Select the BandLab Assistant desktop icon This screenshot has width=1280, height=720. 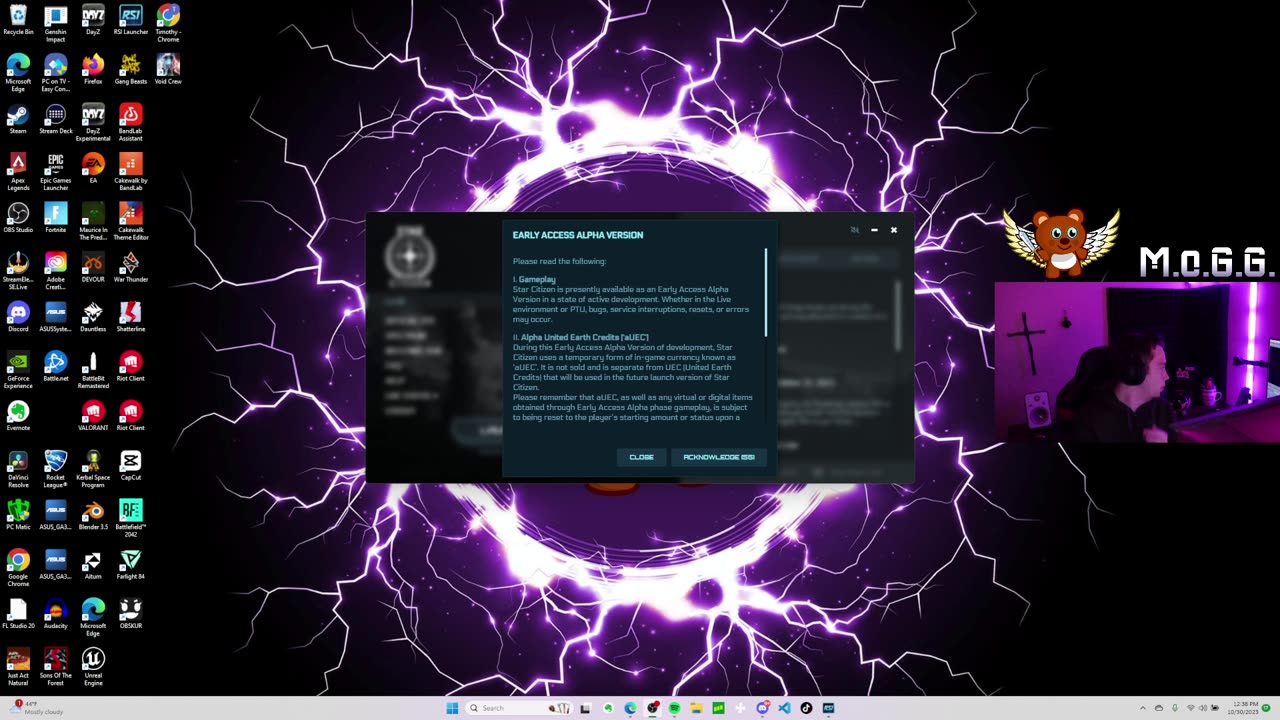(130, 123)
